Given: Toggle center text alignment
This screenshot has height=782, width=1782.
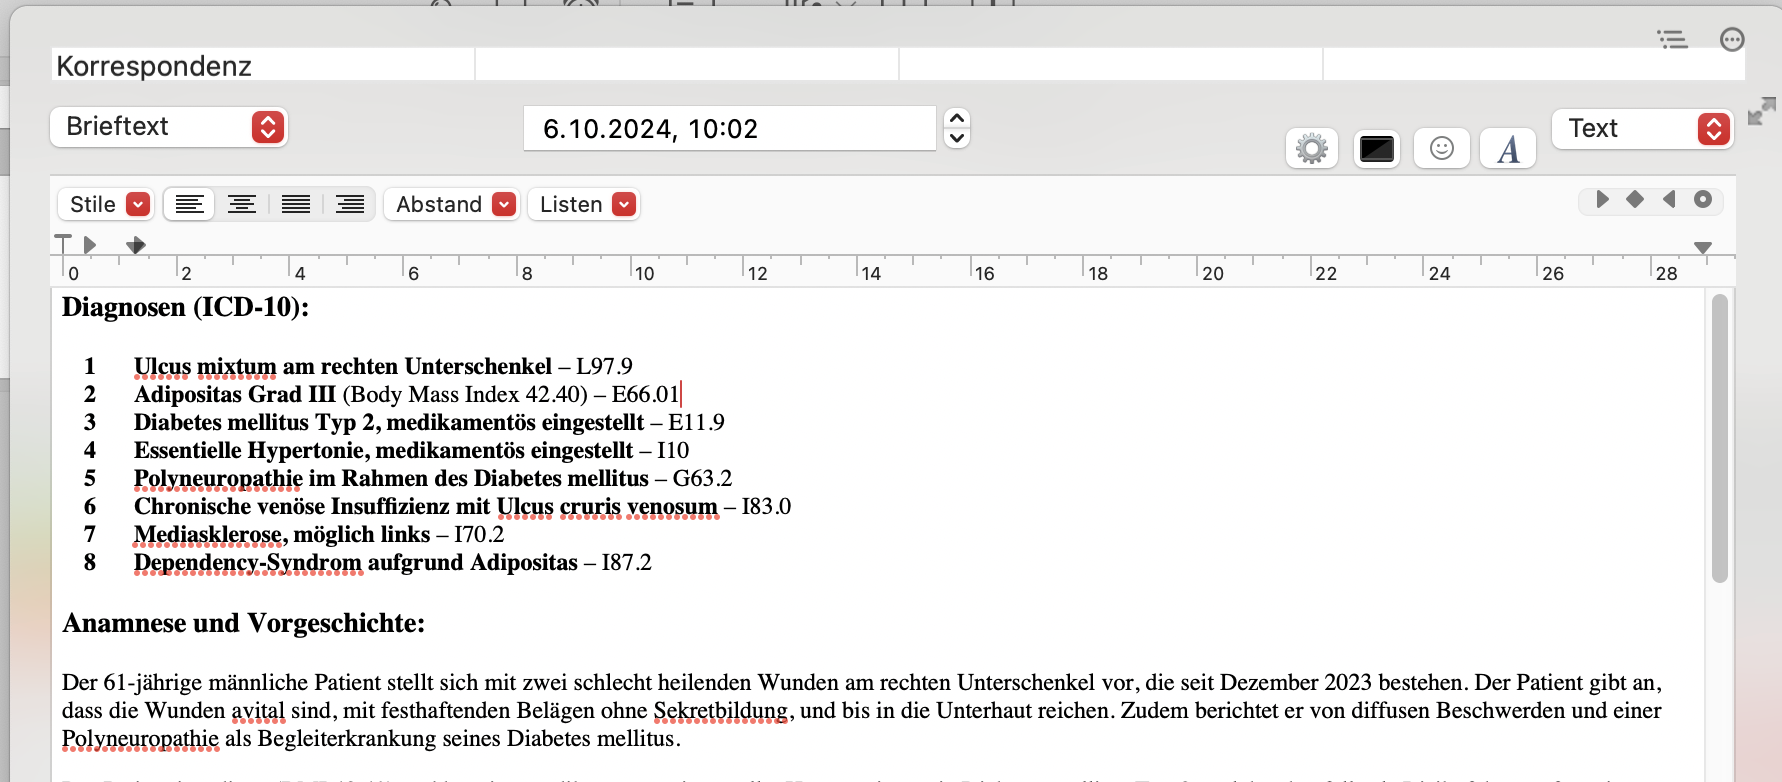Looking at the screenshot, I should point(242,204).
